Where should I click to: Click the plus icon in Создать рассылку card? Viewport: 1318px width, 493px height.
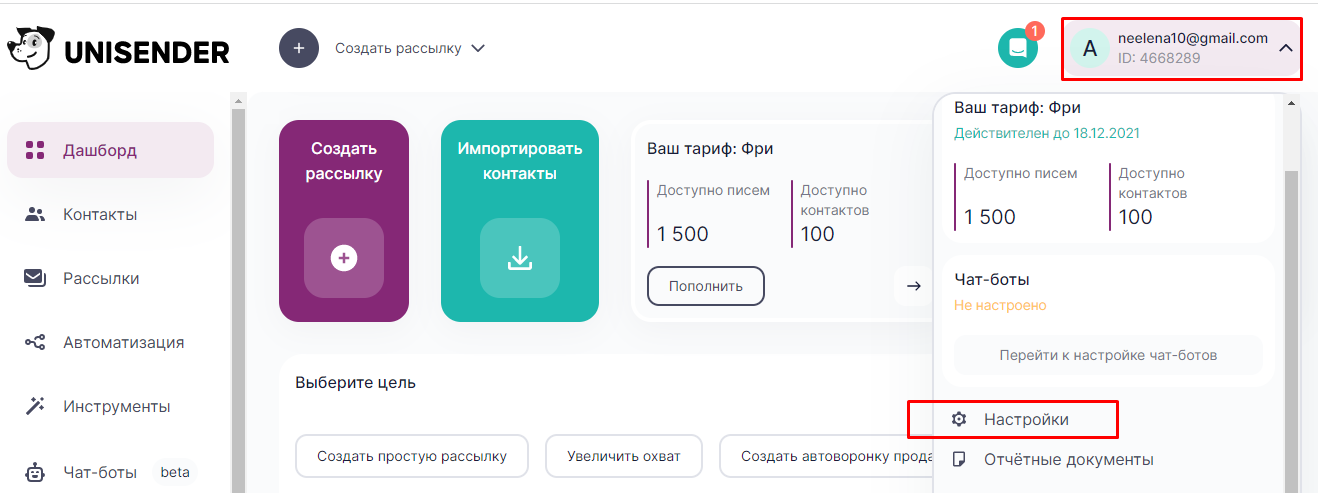point(344,258)
